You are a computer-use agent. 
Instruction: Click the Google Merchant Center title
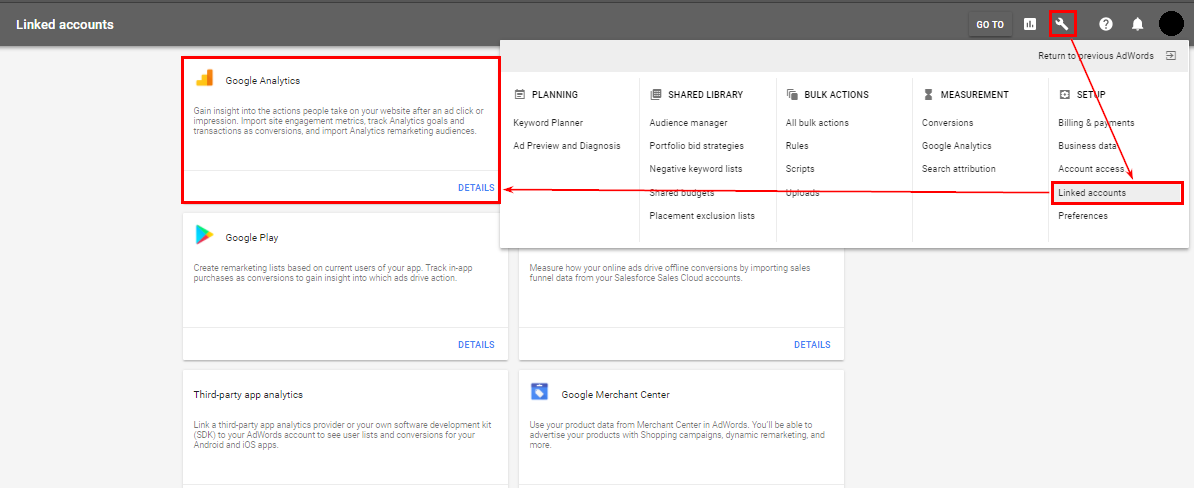click(615, 395)
